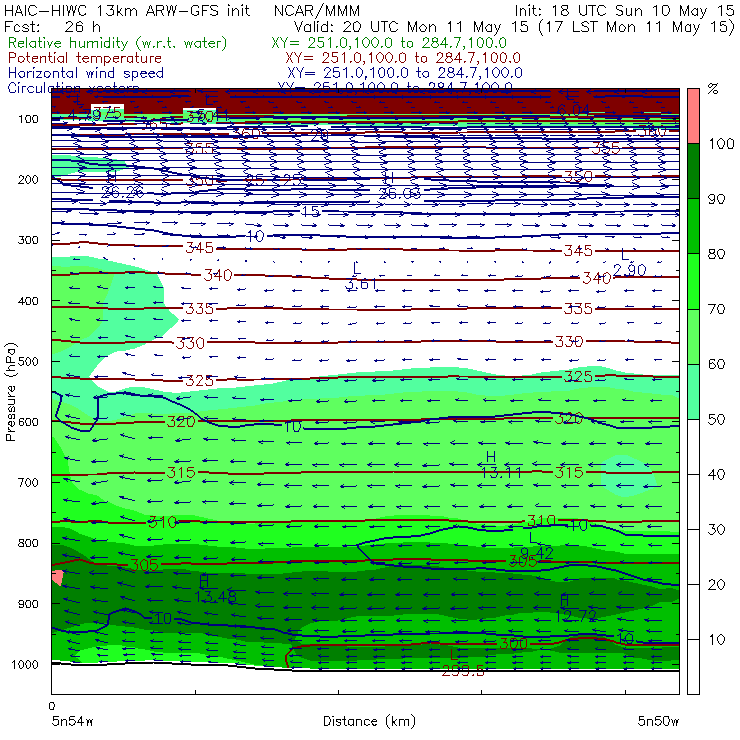Click the colorbar '30' tick label
740x740 pixels.
717,530
